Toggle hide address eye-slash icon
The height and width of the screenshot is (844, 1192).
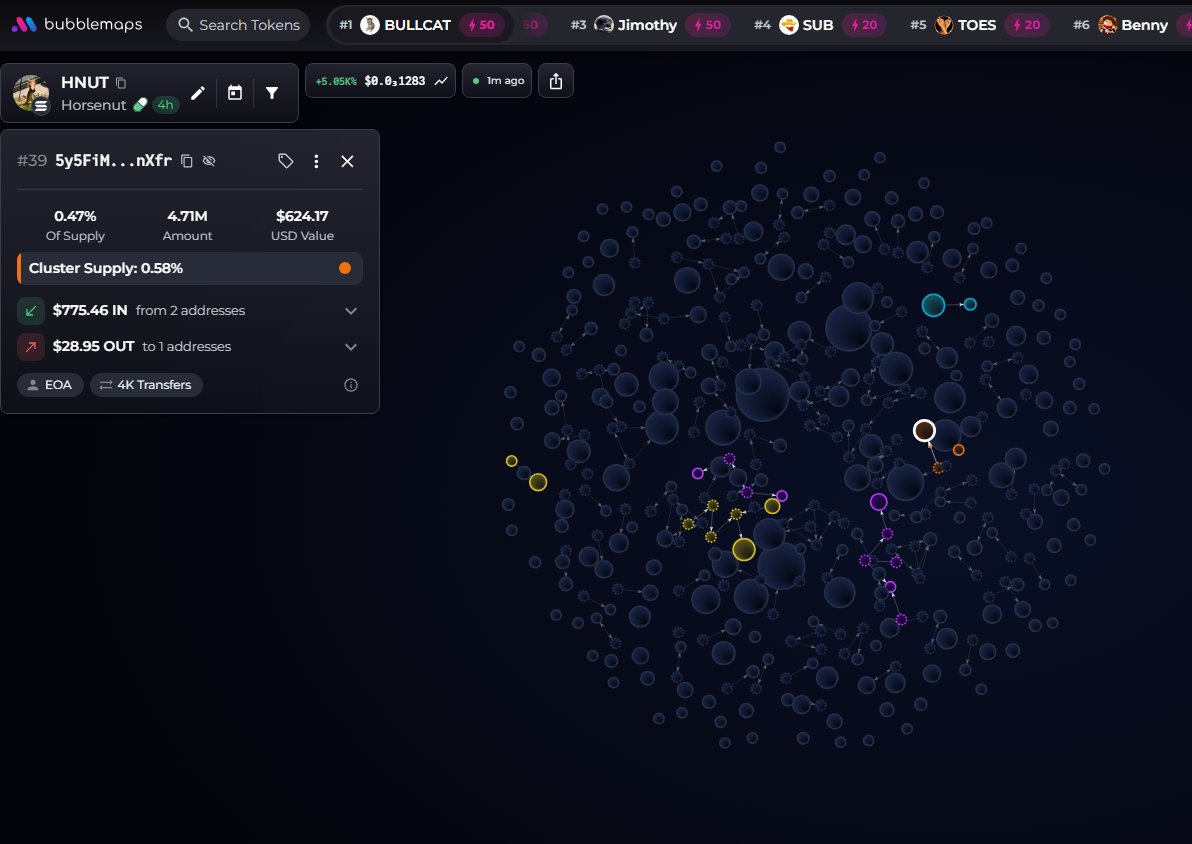coord(209,160)
